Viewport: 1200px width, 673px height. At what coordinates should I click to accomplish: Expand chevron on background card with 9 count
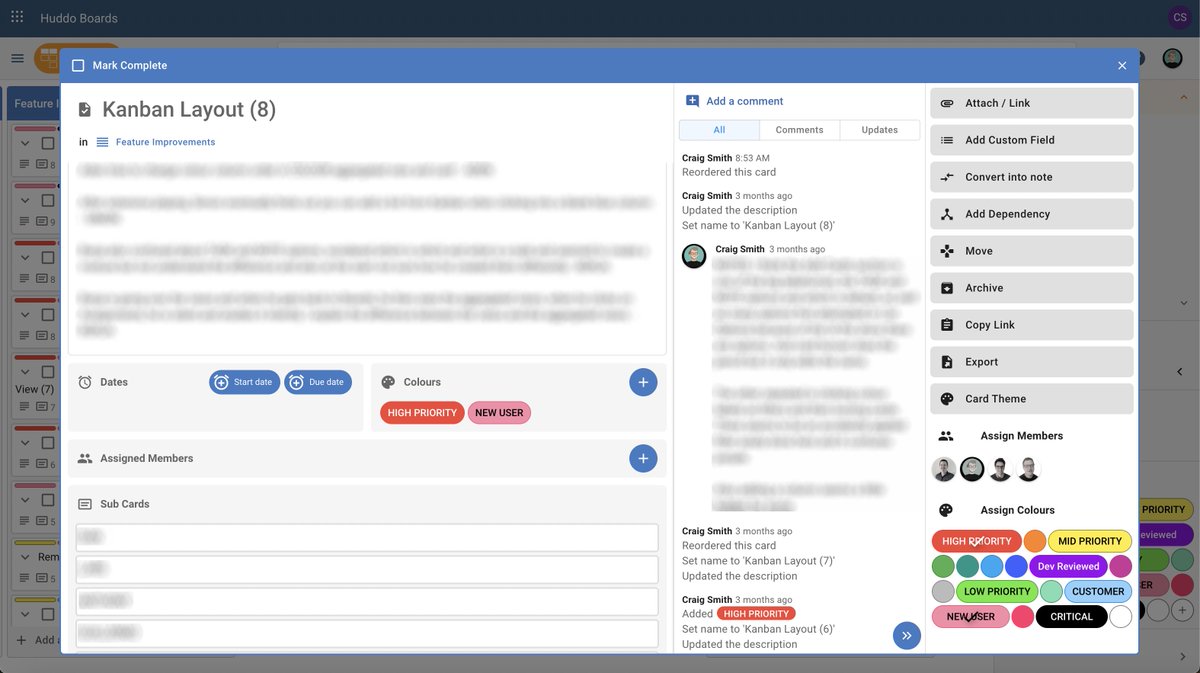pyautogui.click(x=25, y=200)
